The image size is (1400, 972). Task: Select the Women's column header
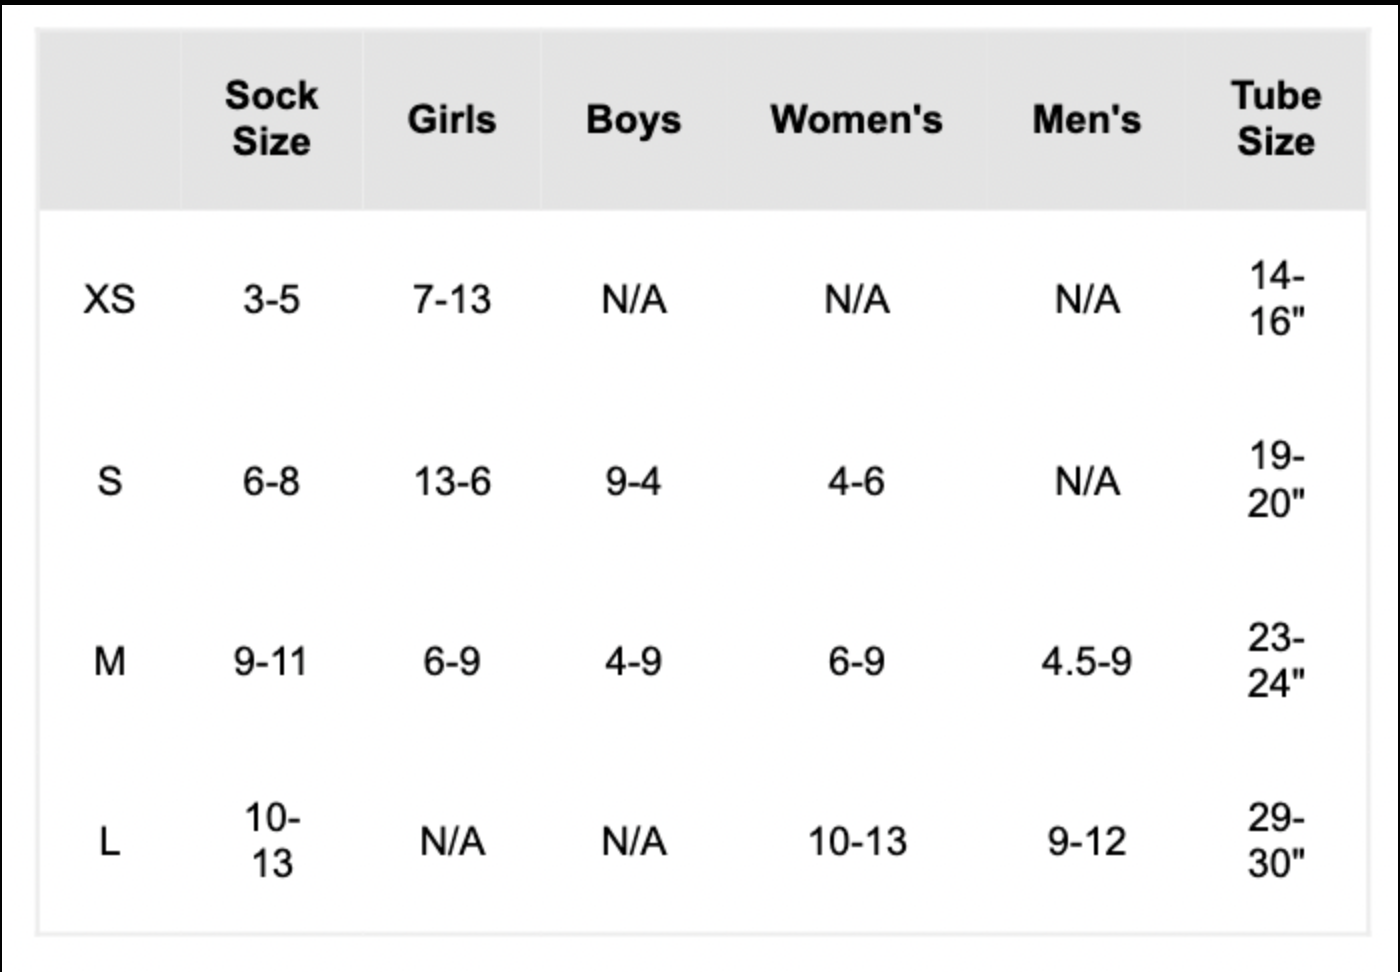pos(856,119)
